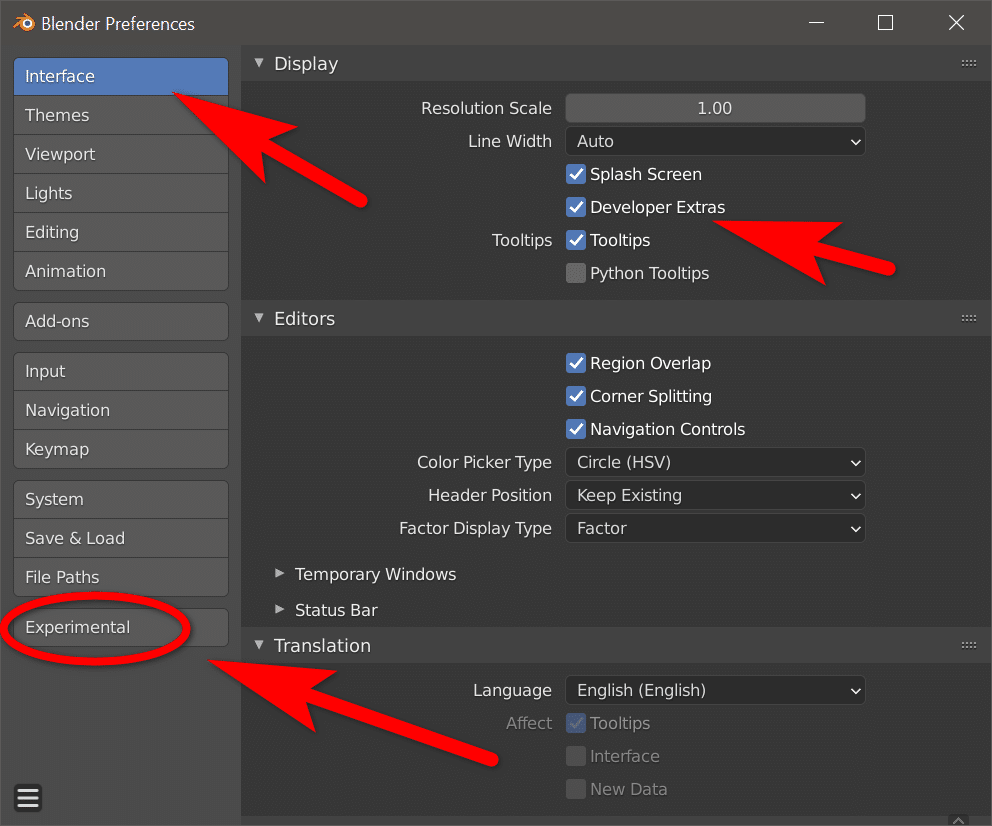Disable Navigation Controls checkbox
This screenshot has width=992, height=826.
(x=576, y=429)
